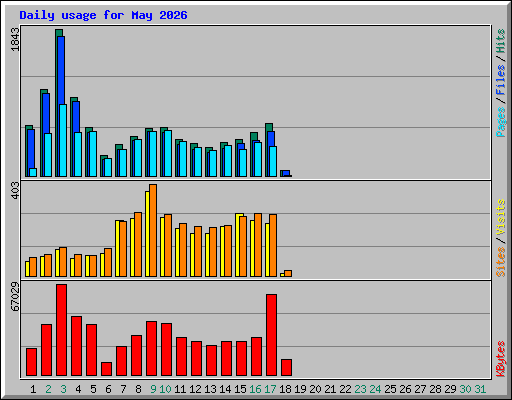Click day label 14 on axis

pyautogui.click(x=225, y=389)
